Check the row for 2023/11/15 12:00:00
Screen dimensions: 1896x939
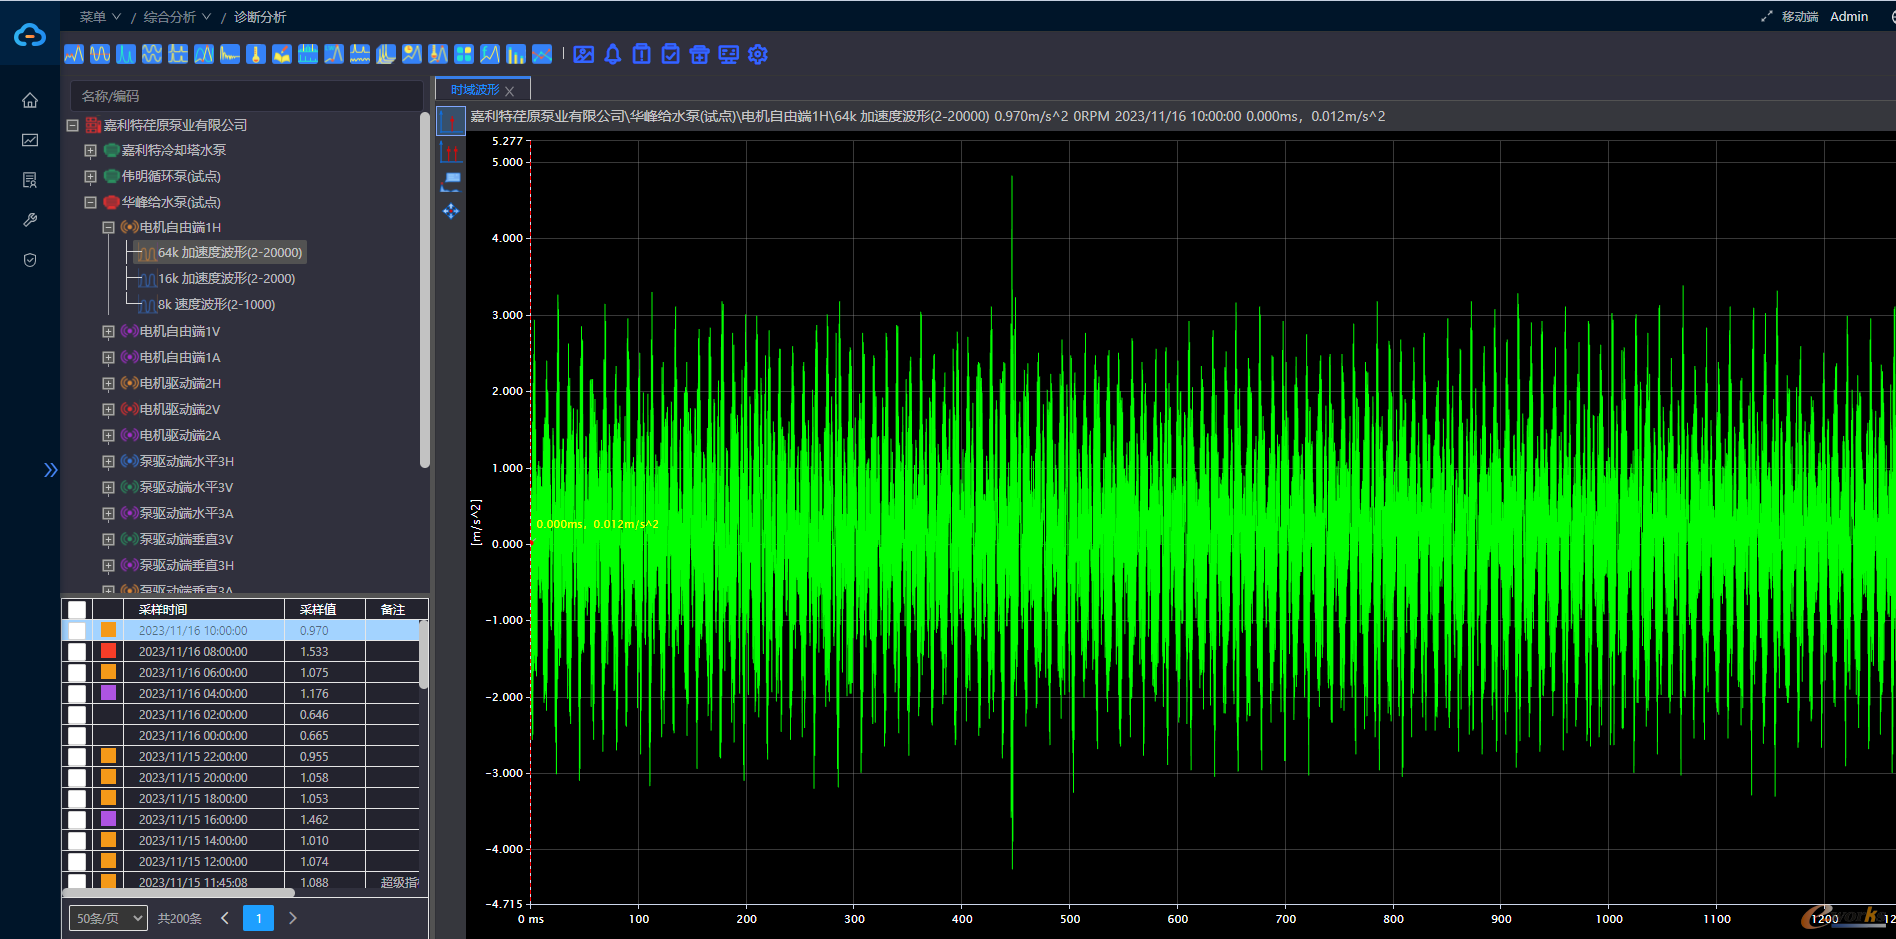coord(77,861)
